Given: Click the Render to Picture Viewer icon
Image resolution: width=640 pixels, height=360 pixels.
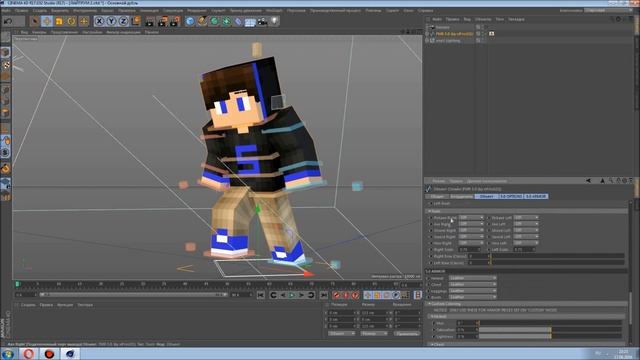Looking at the screenshot, I should coord(162,21).
